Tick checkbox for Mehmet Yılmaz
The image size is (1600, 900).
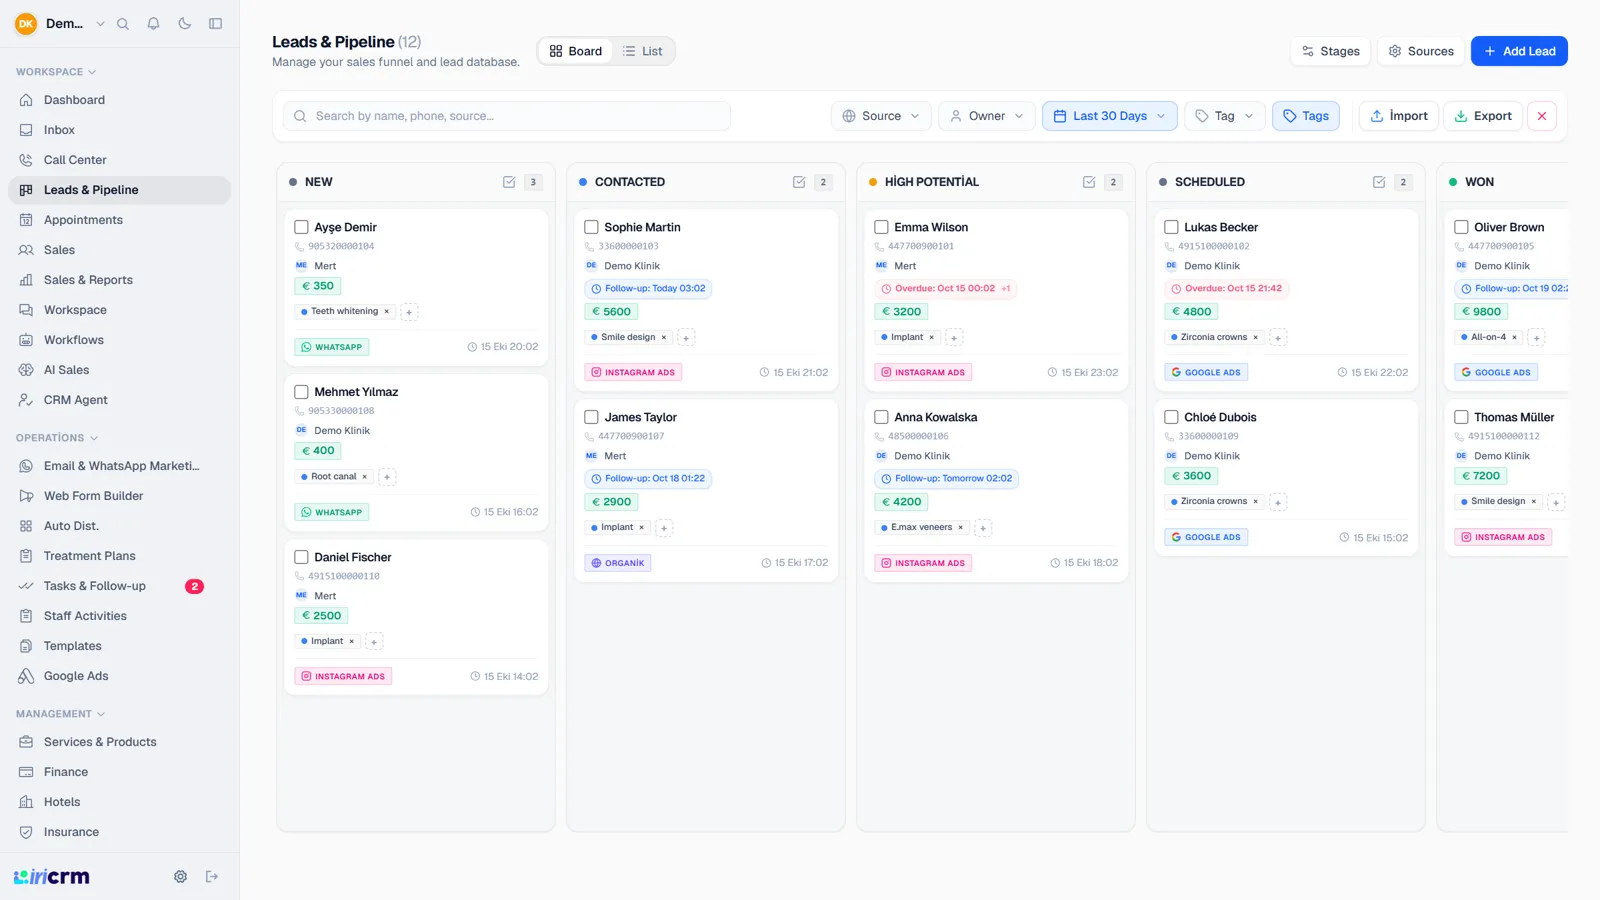(301, 392)
